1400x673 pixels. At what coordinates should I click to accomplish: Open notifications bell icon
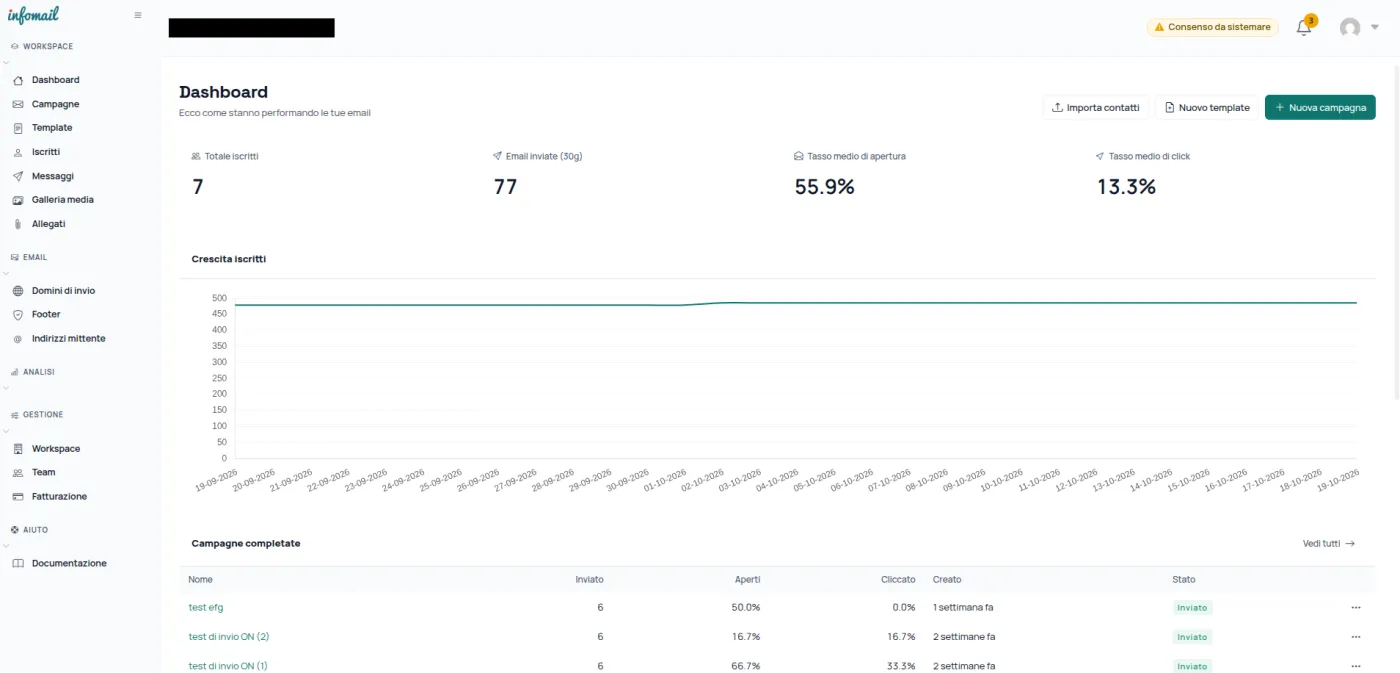click(x=1304, y=28)
